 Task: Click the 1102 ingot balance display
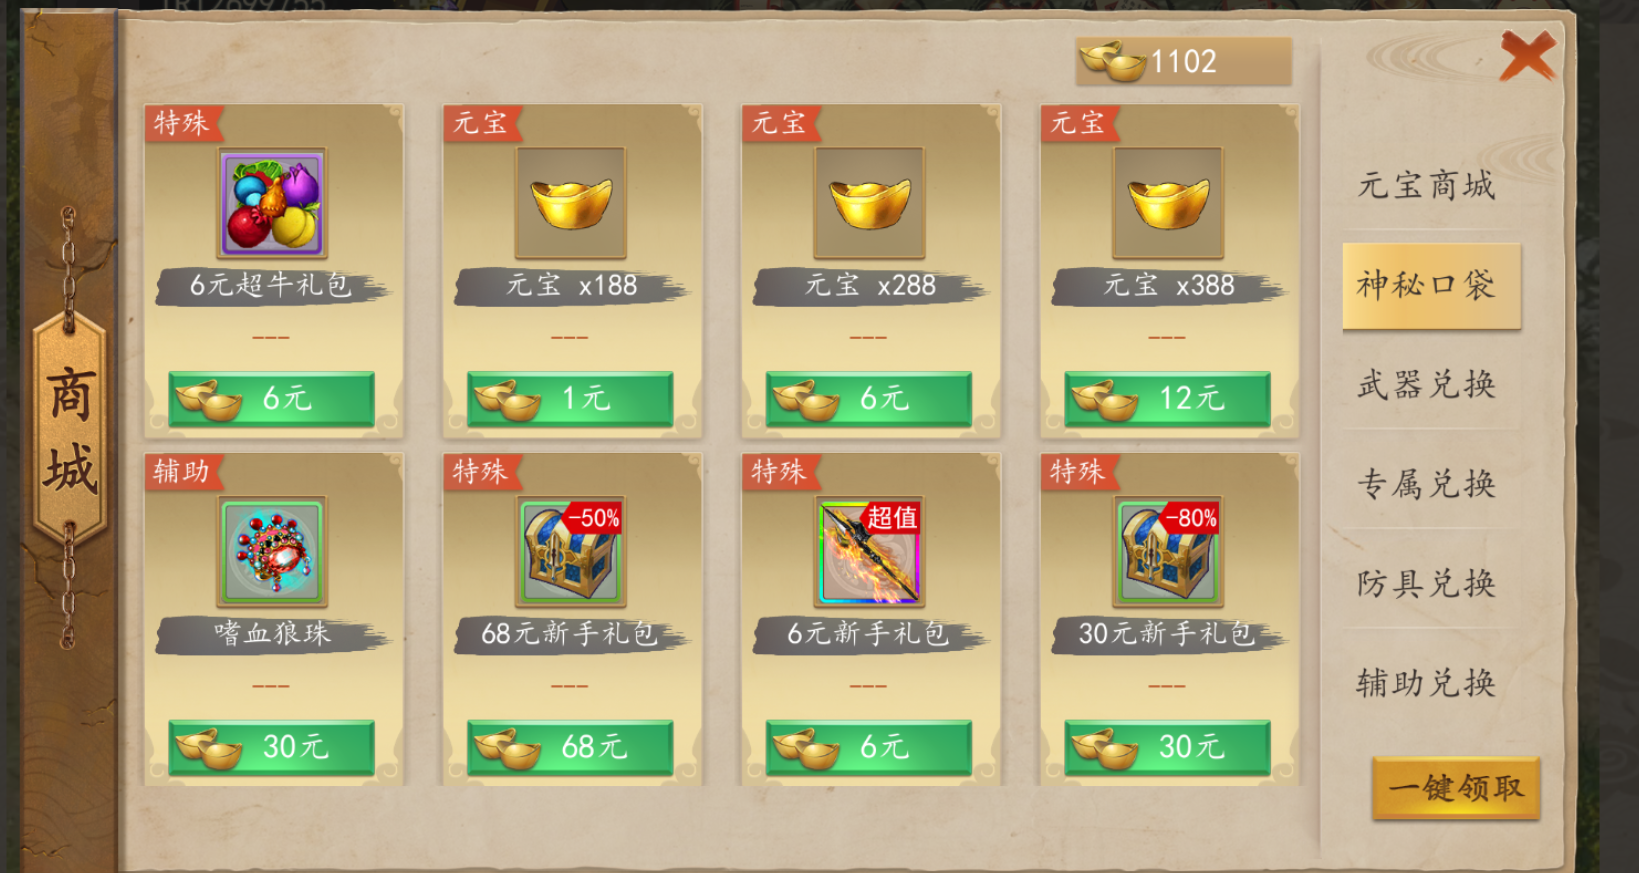pyautogui.click(x=1184, y=62)
